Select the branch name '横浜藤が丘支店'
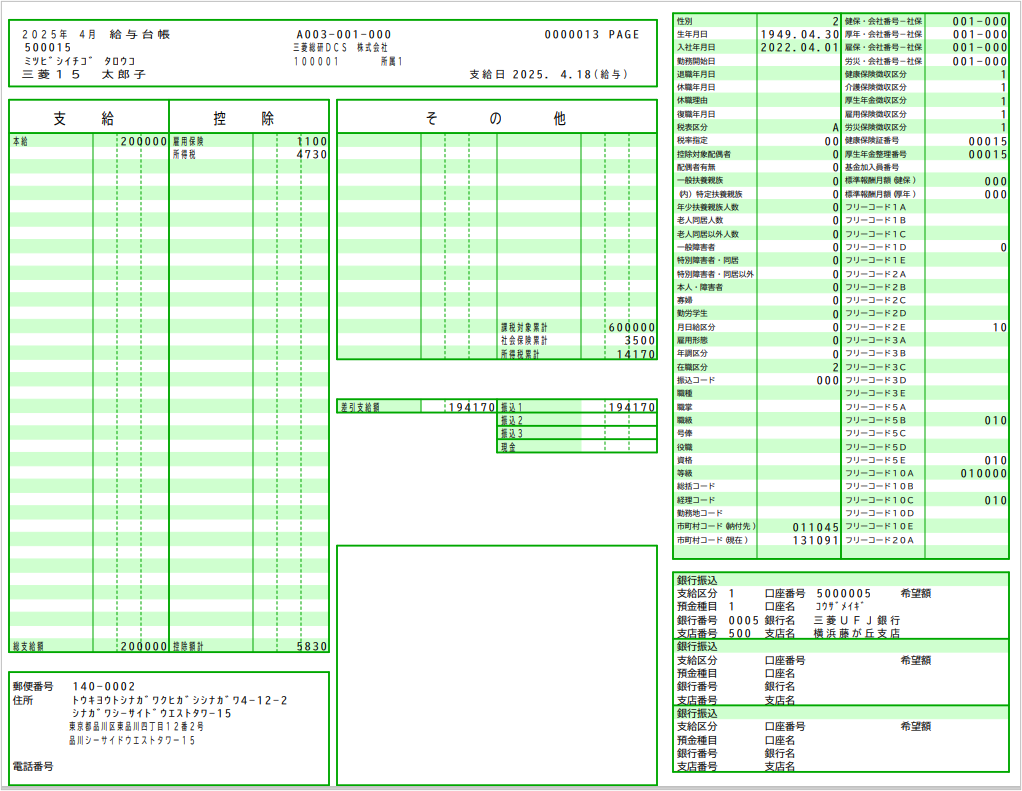 [857, 633]
